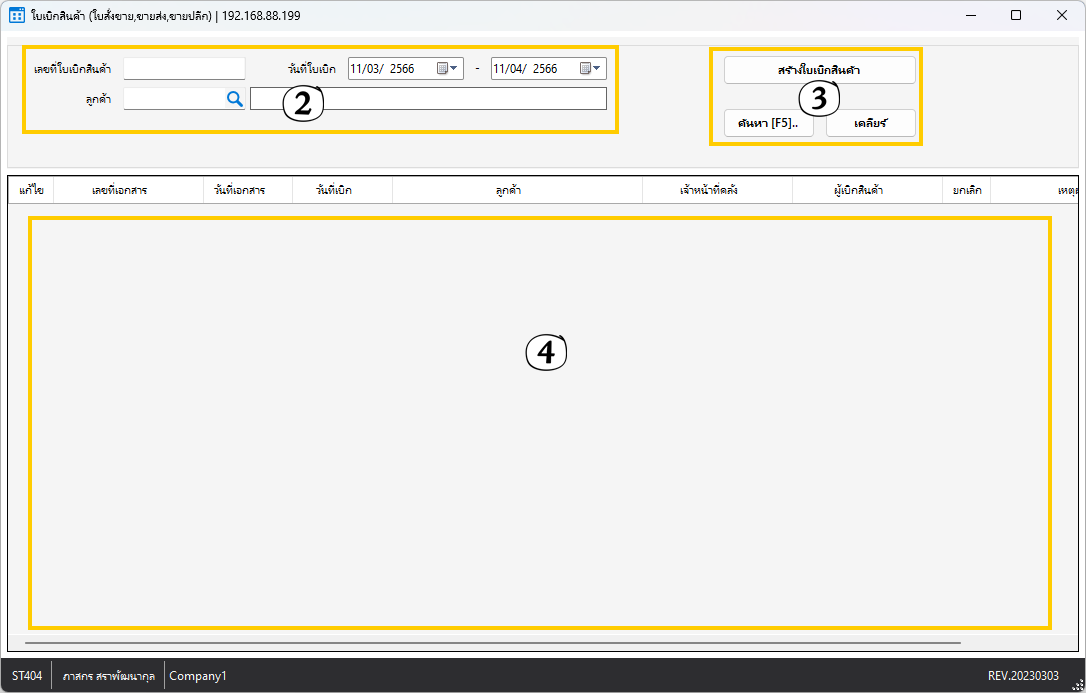Click Company1 in the status bar

[198, 676]
